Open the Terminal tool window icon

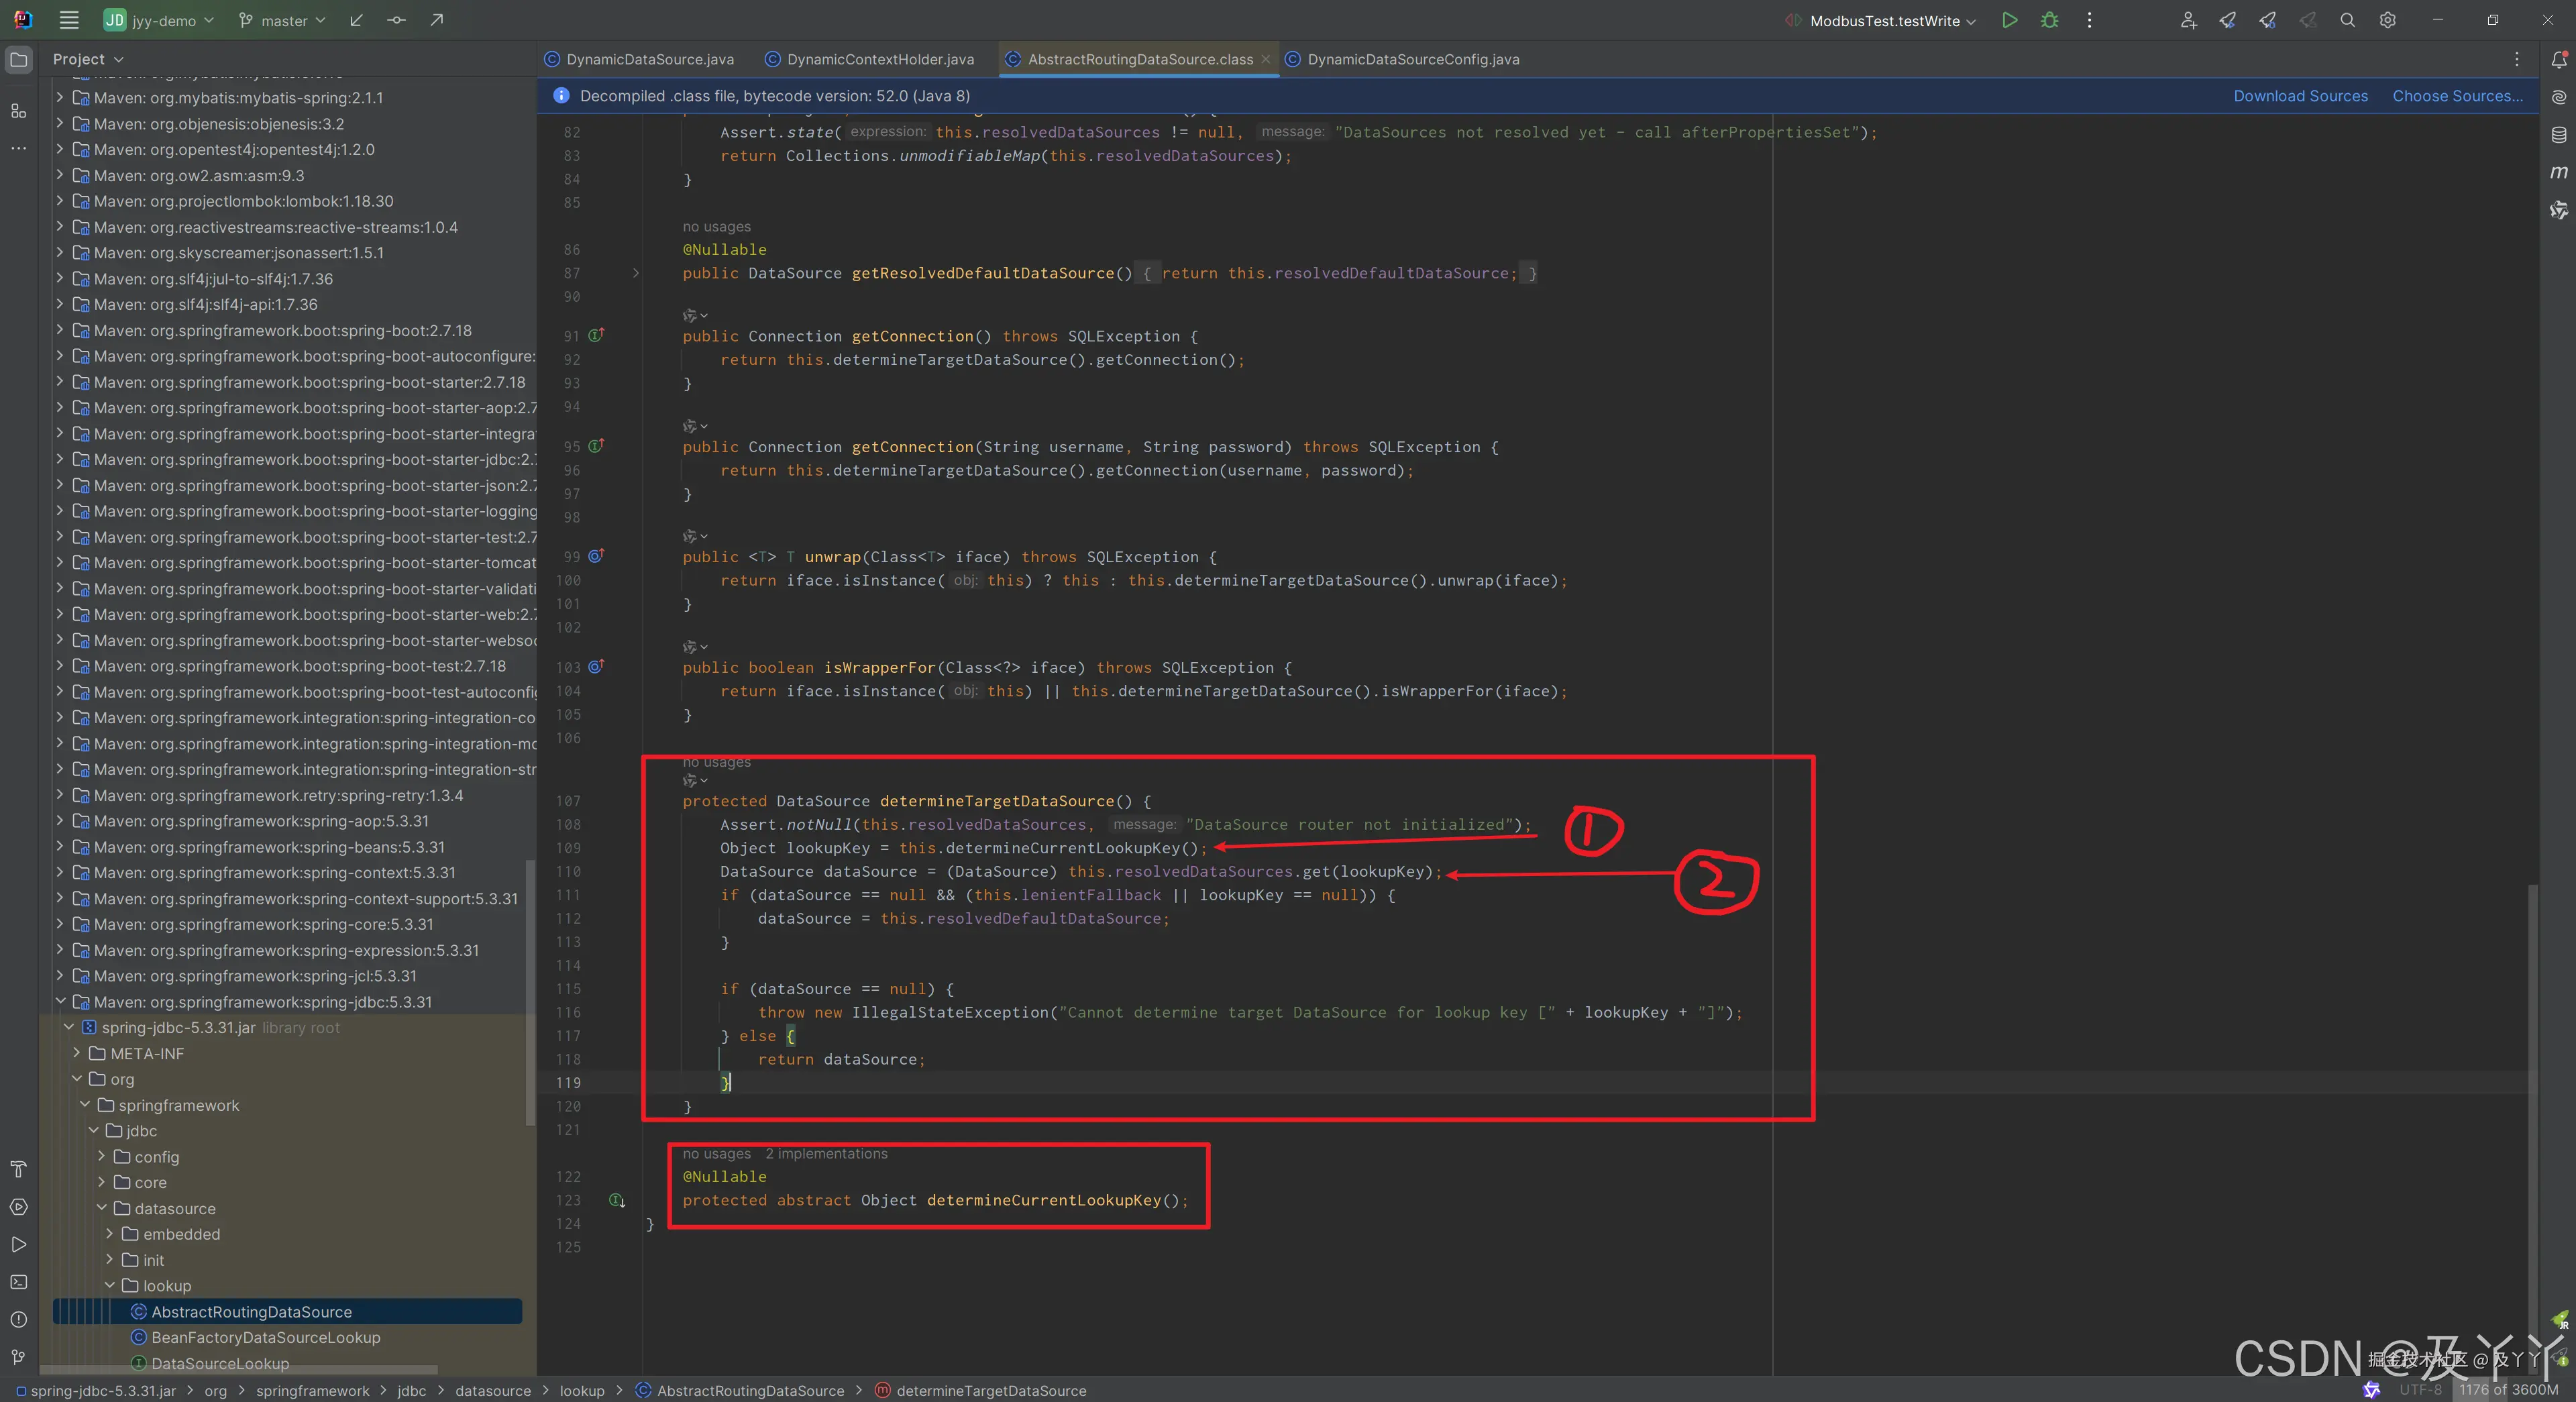(x=18, y=1282)
